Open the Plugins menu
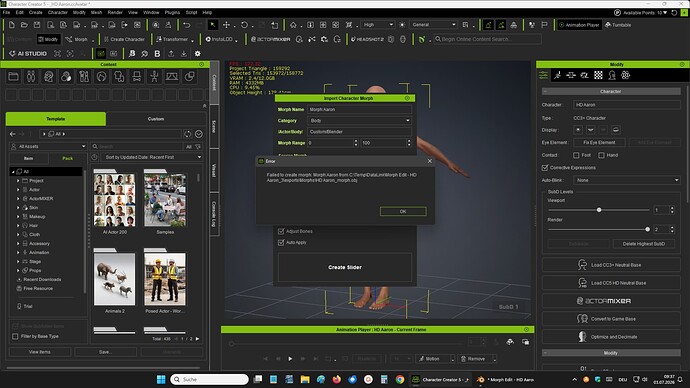This screenshot has height=388, width=690. click(x=172, y=13)
